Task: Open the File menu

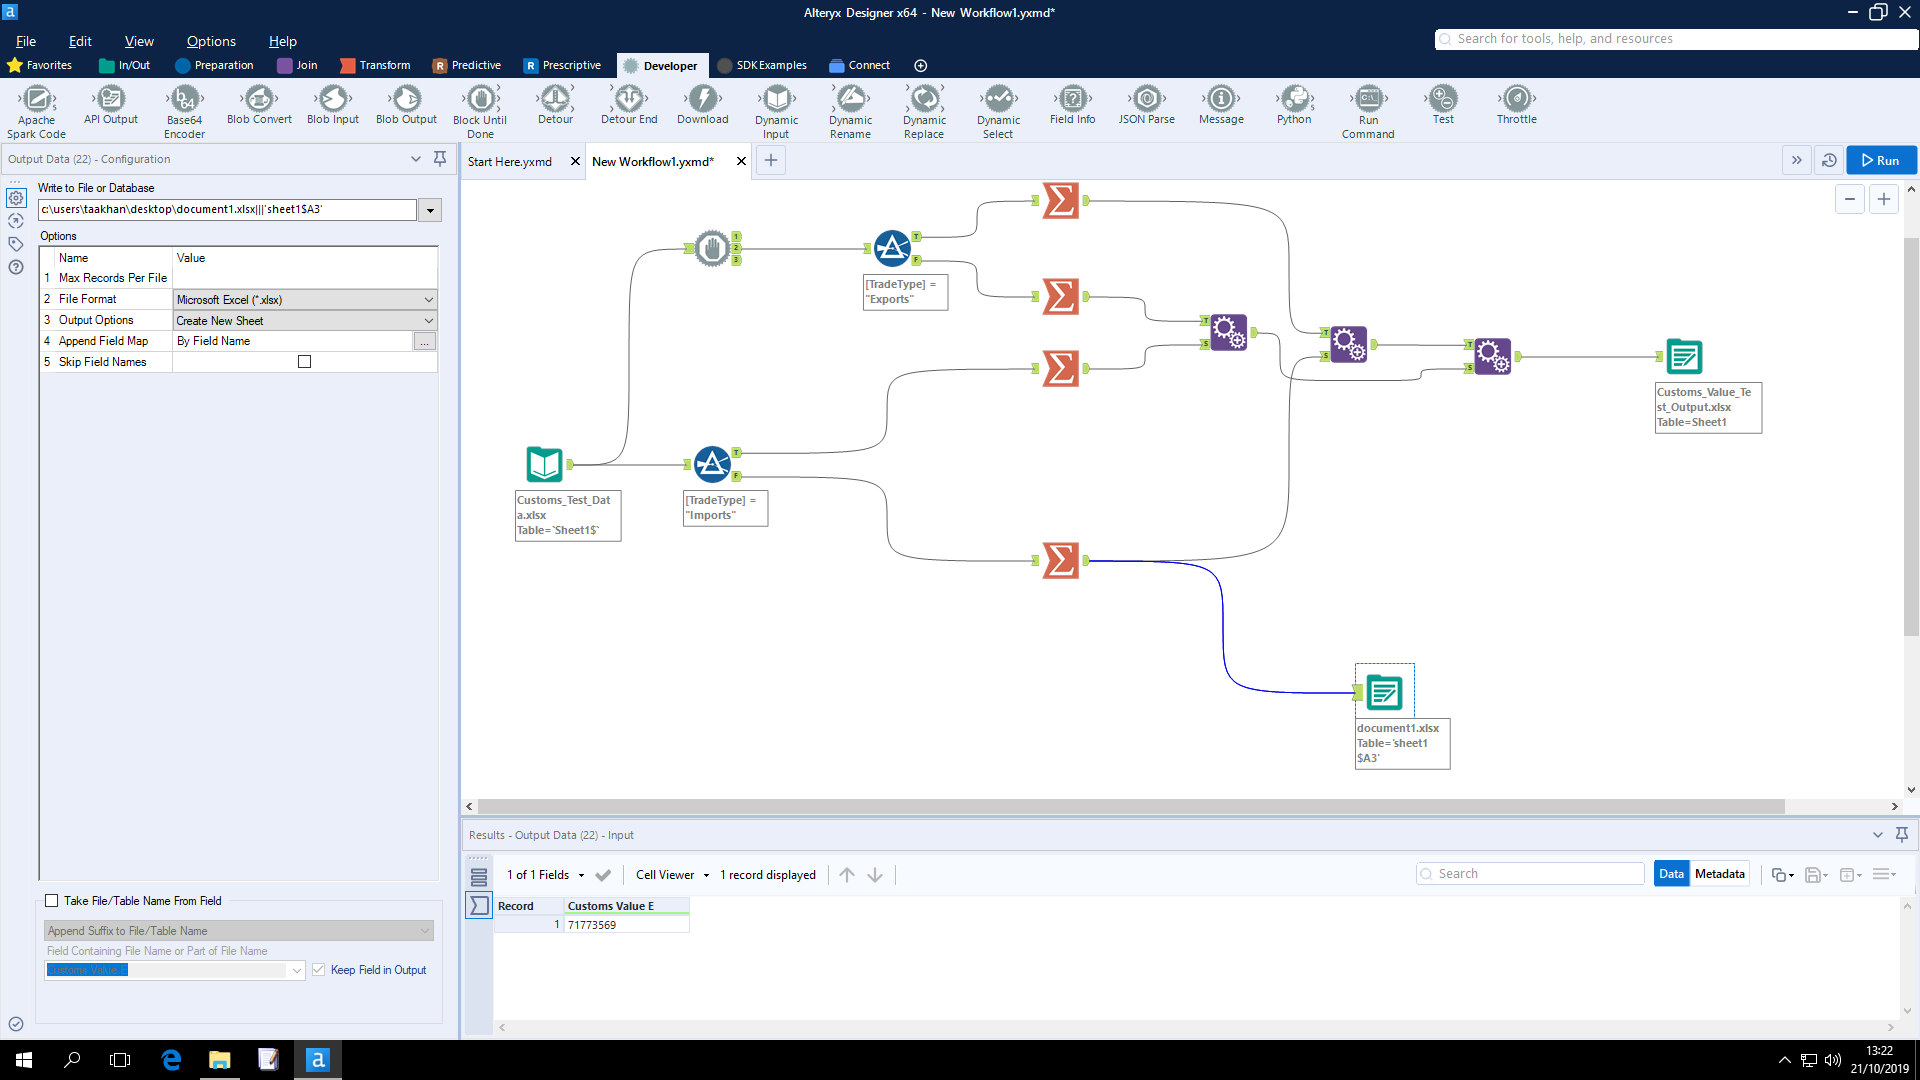Action: (x=26, y=41)
